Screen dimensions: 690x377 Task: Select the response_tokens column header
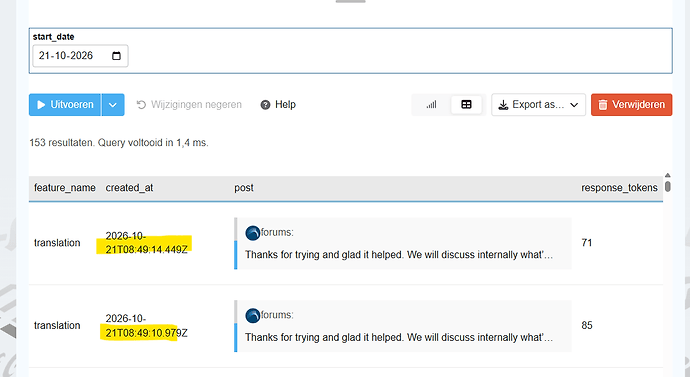coord(619,188)
